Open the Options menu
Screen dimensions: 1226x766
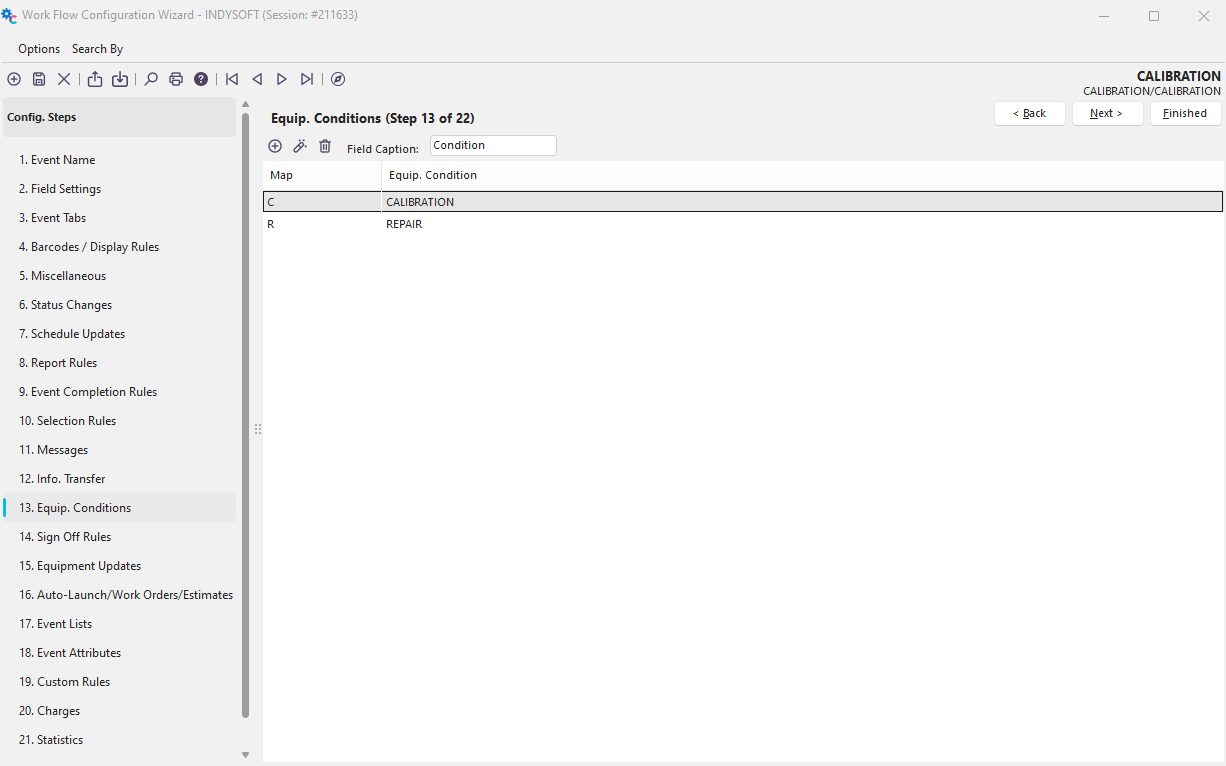pos(39,49)
